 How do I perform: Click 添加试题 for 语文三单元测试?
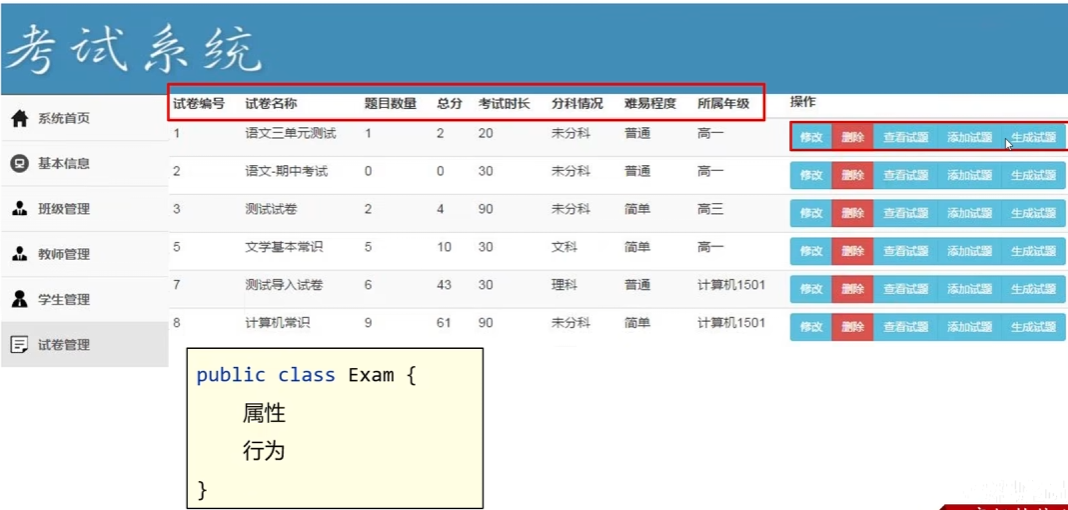point(969,137)
